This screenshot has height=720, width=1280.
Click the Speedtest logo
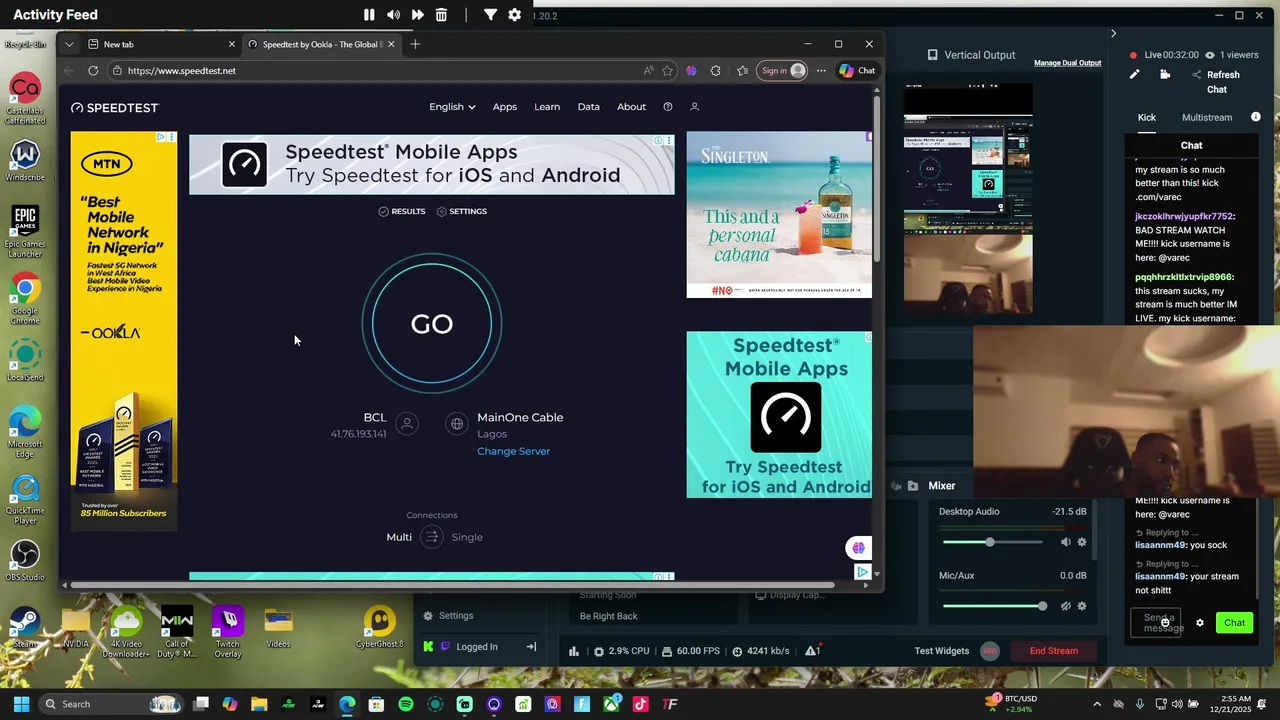(x=115, y=107)
